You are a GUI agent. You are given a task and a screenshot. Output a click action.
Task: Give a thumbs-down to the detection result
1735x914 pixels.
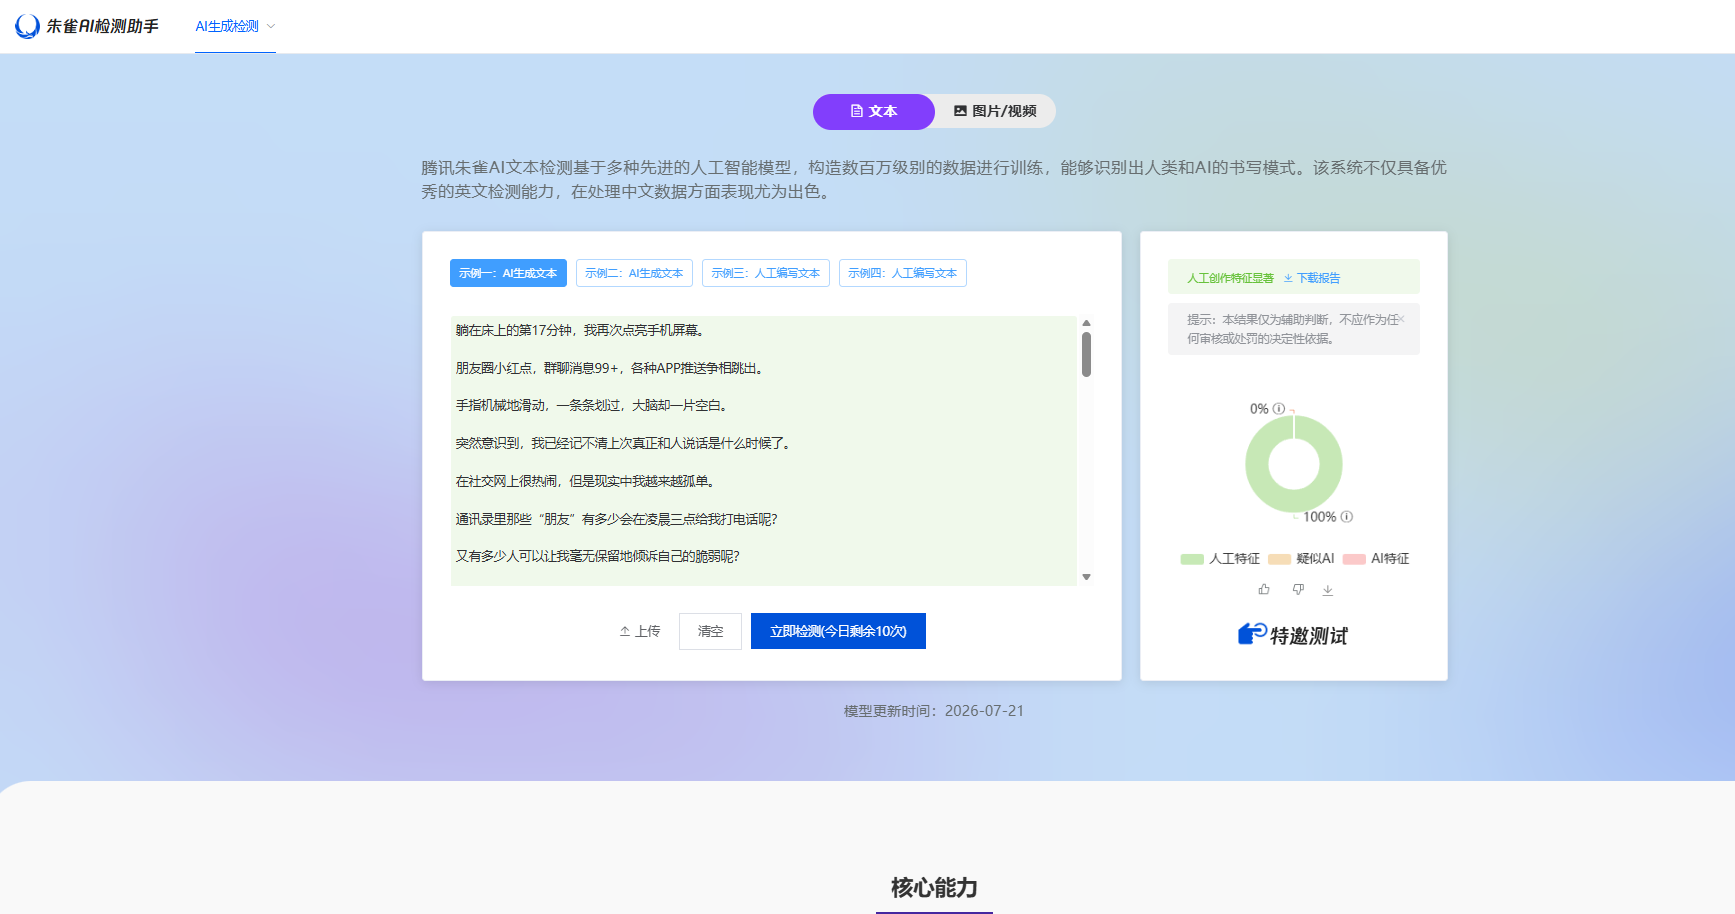coord(1298,590)
